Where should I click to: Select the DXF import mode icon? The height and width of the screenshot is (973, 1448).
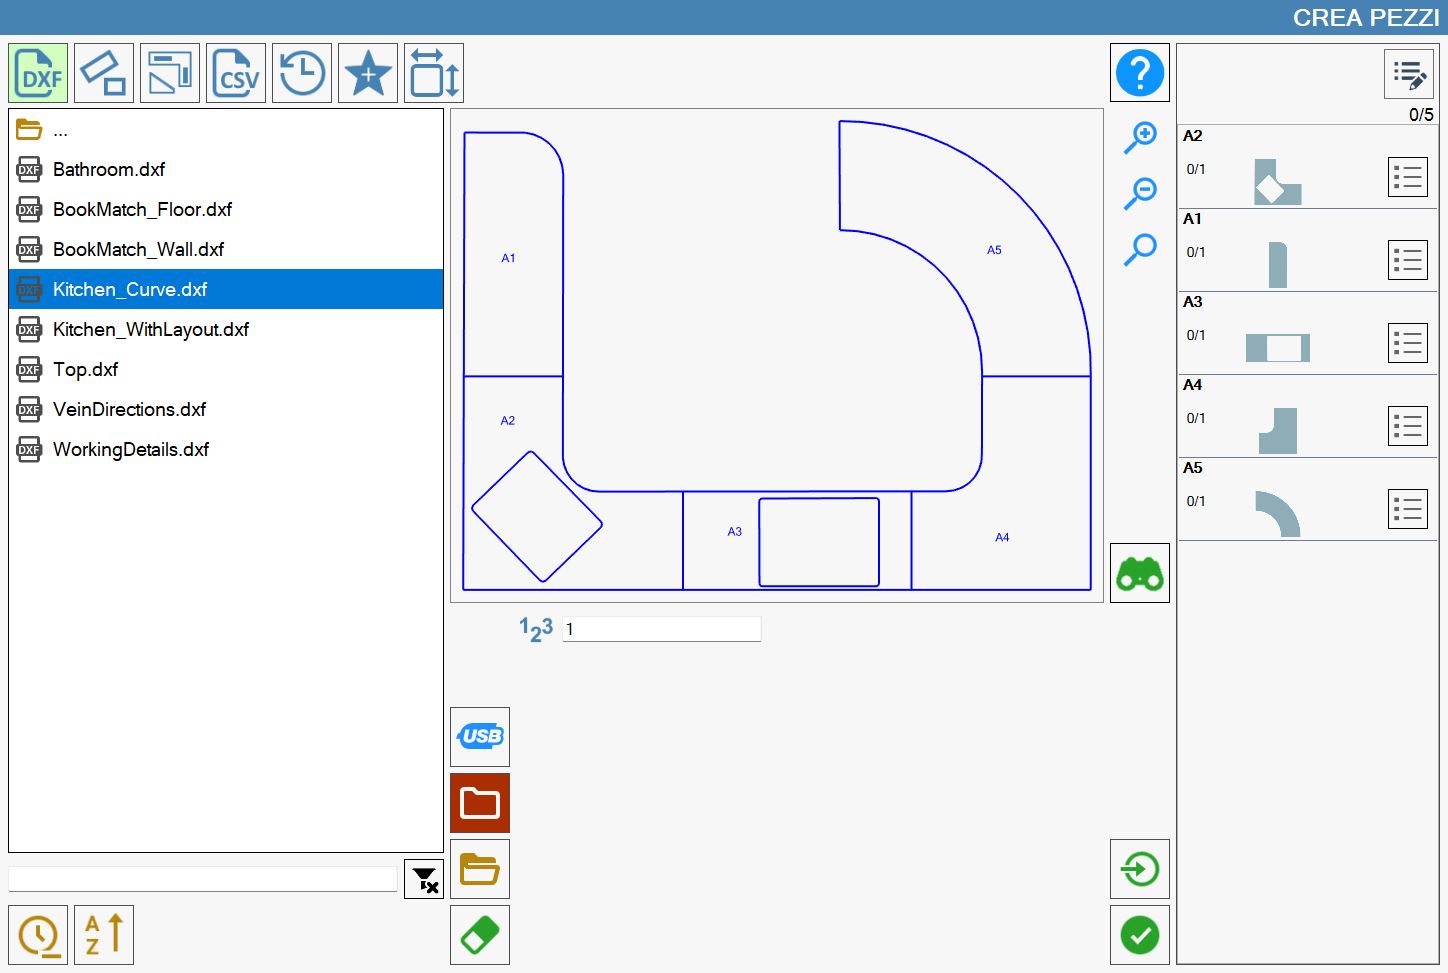(x=38, y=73)
